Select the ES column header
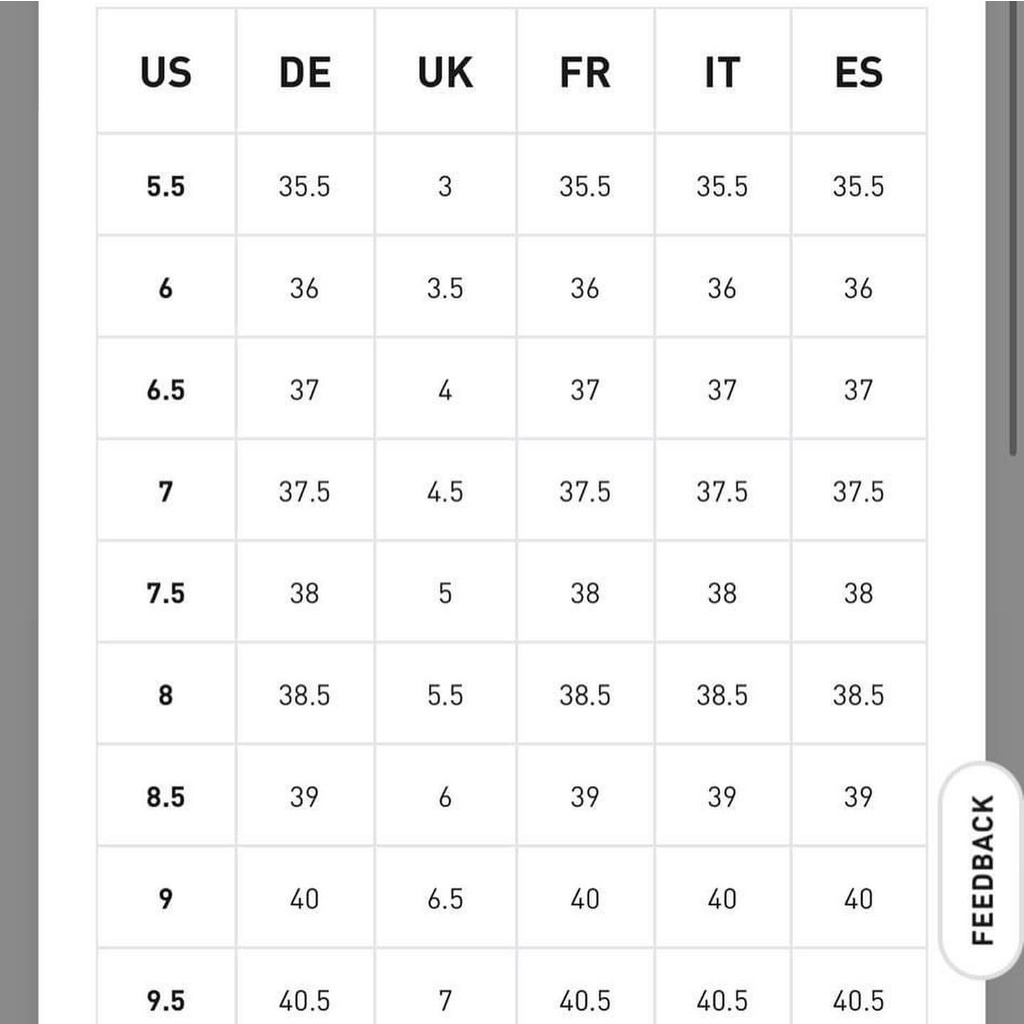Screen dimensions: 1024x1024 tap(859, 73)
